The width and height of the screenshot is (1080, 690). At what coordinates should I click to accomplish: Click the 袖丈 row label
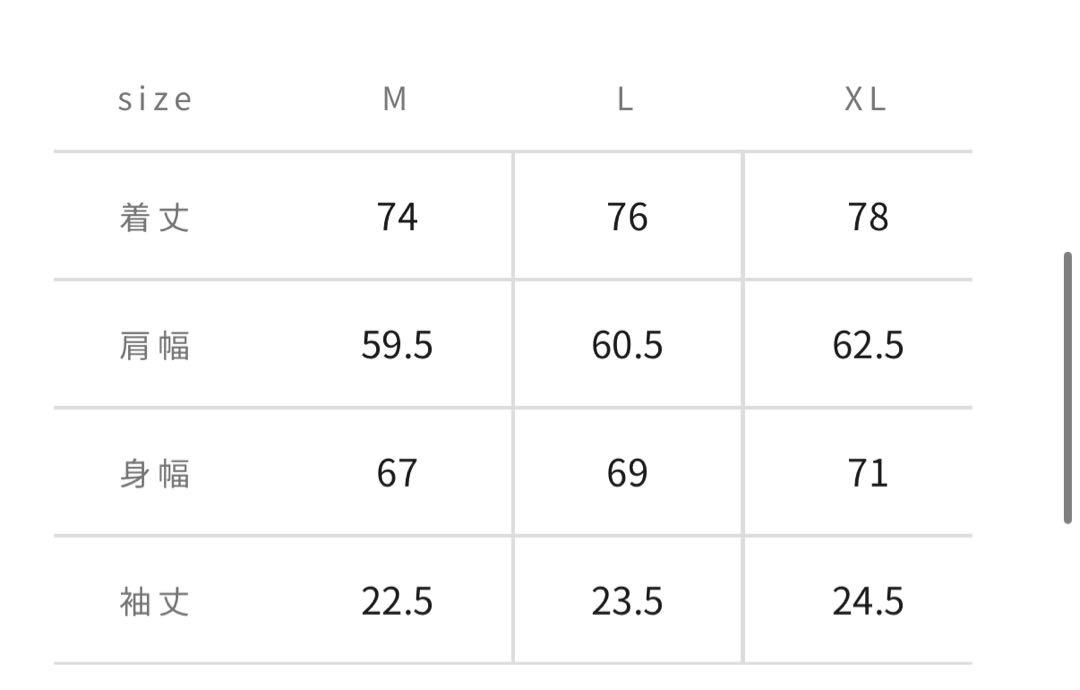point(154,602)
